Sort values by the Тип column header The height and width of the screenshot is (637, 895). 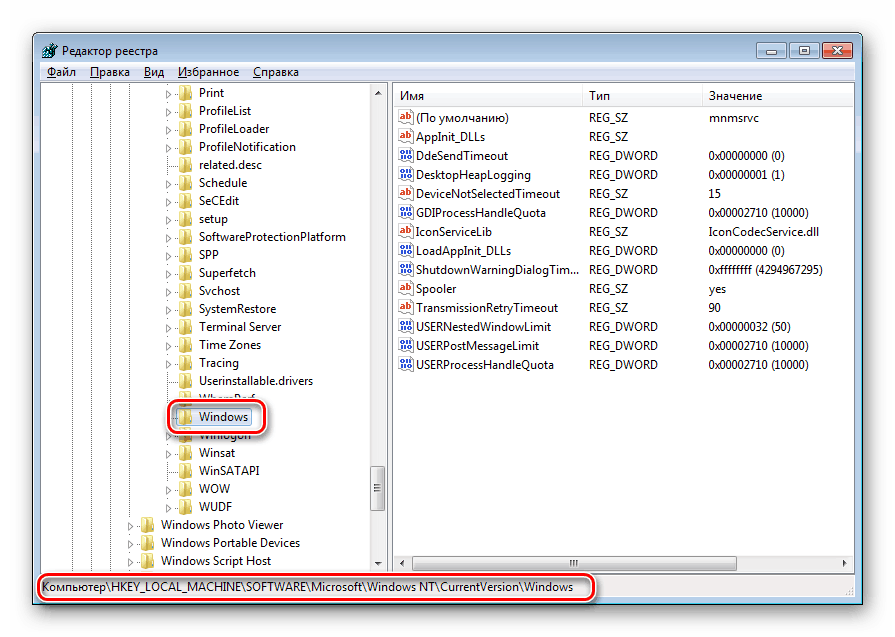click(642, 96)
